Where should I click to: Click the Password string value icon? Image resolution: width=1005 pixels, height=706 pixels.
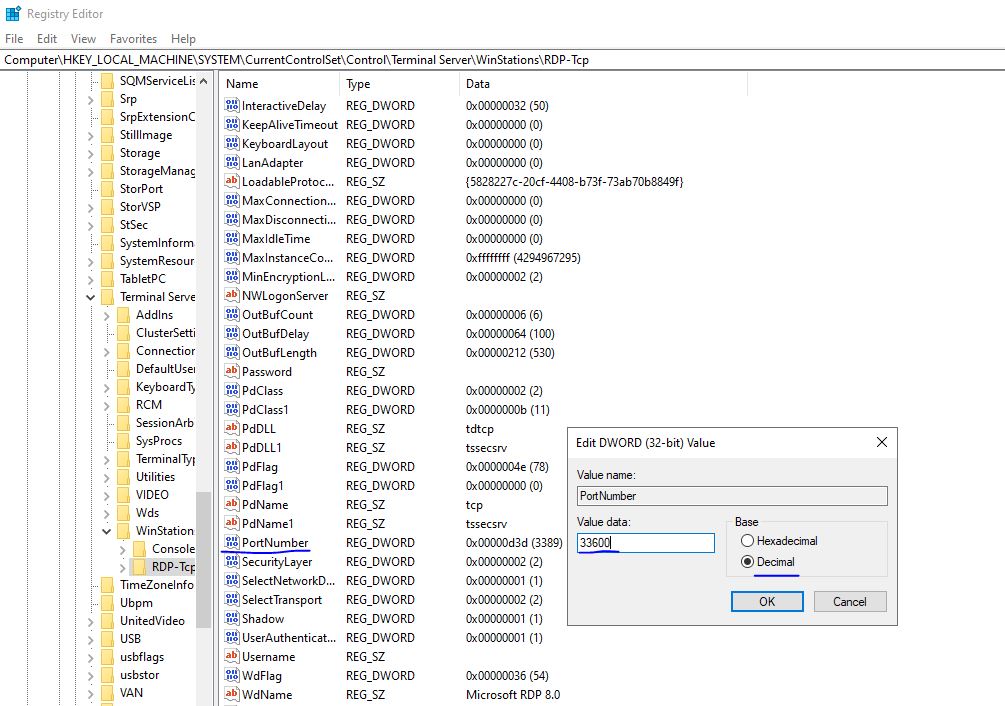tap(232, 372)
